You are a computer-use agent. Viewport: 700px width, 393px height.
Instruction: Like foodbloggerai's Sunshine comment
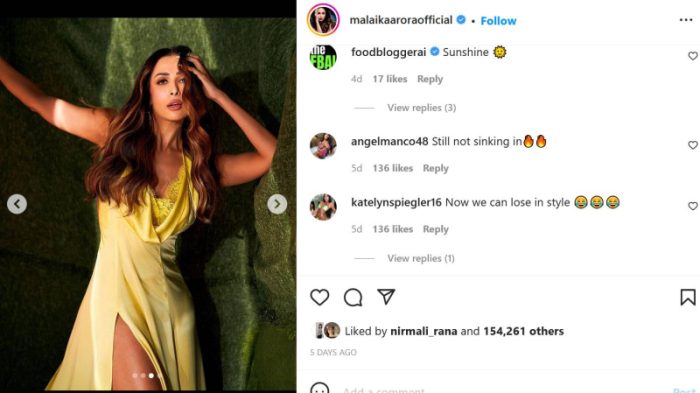(692, 56)
